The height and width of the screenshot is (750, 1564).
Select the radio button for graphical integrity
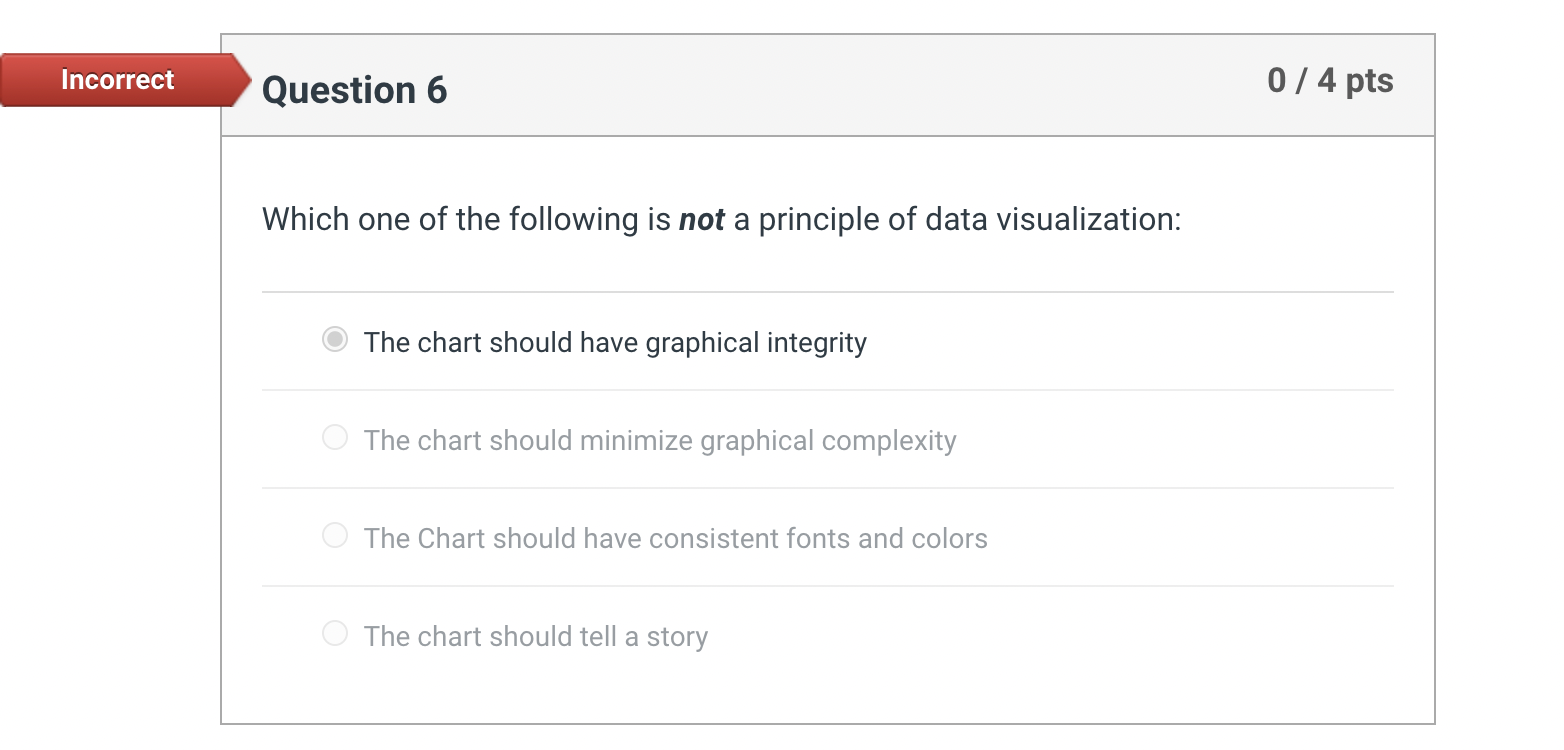(x=335, y=339)
